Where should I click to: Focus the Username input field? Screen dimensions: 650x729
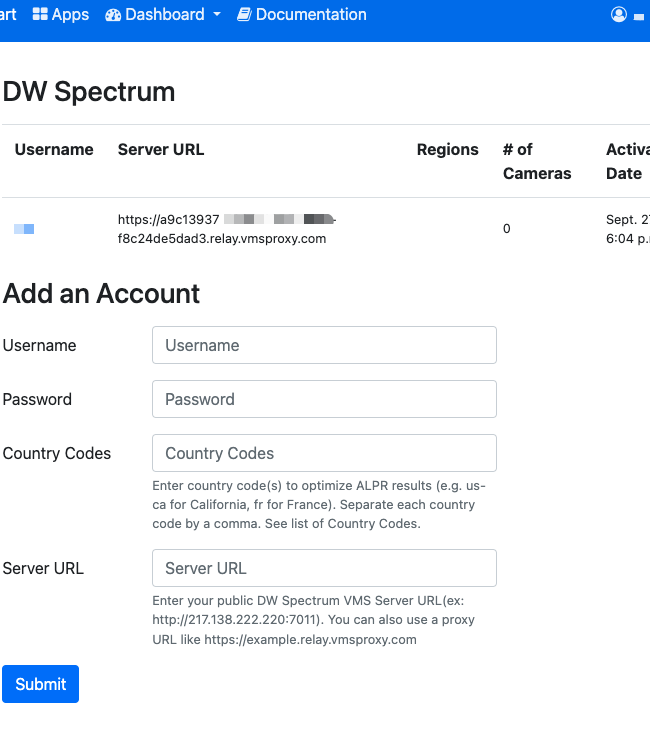[324, 345]
